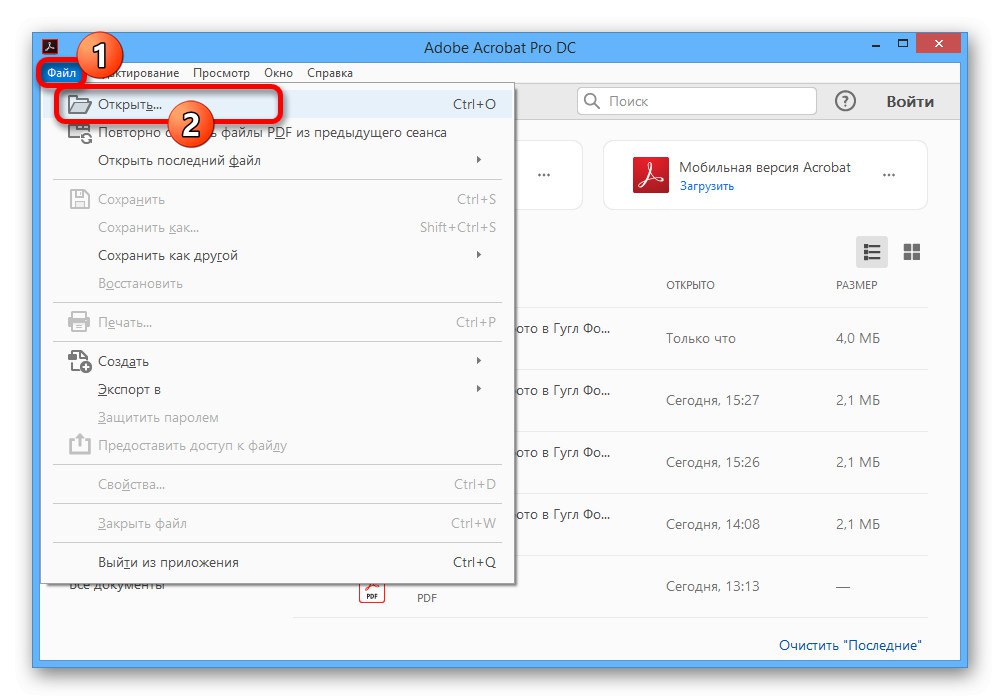Click the Acrobat app icon in title bar

50,47
